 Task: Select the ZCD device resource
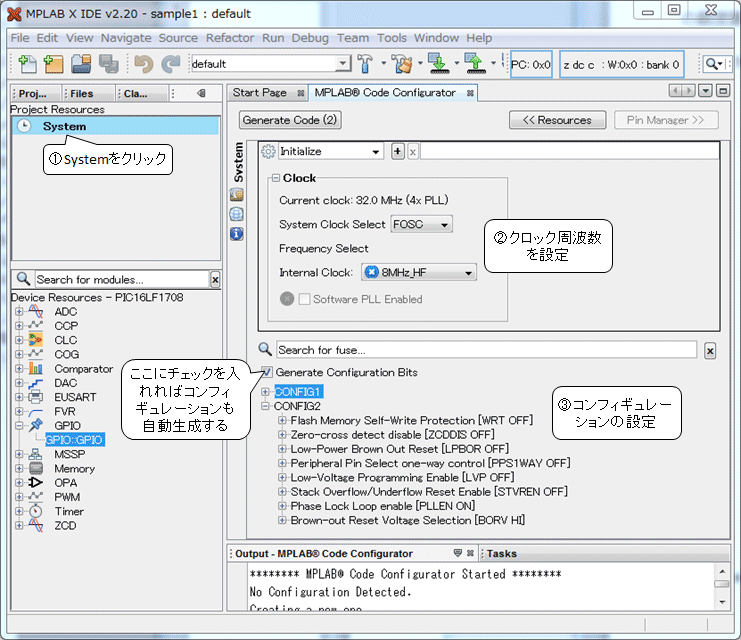click(x=65, y=525)
